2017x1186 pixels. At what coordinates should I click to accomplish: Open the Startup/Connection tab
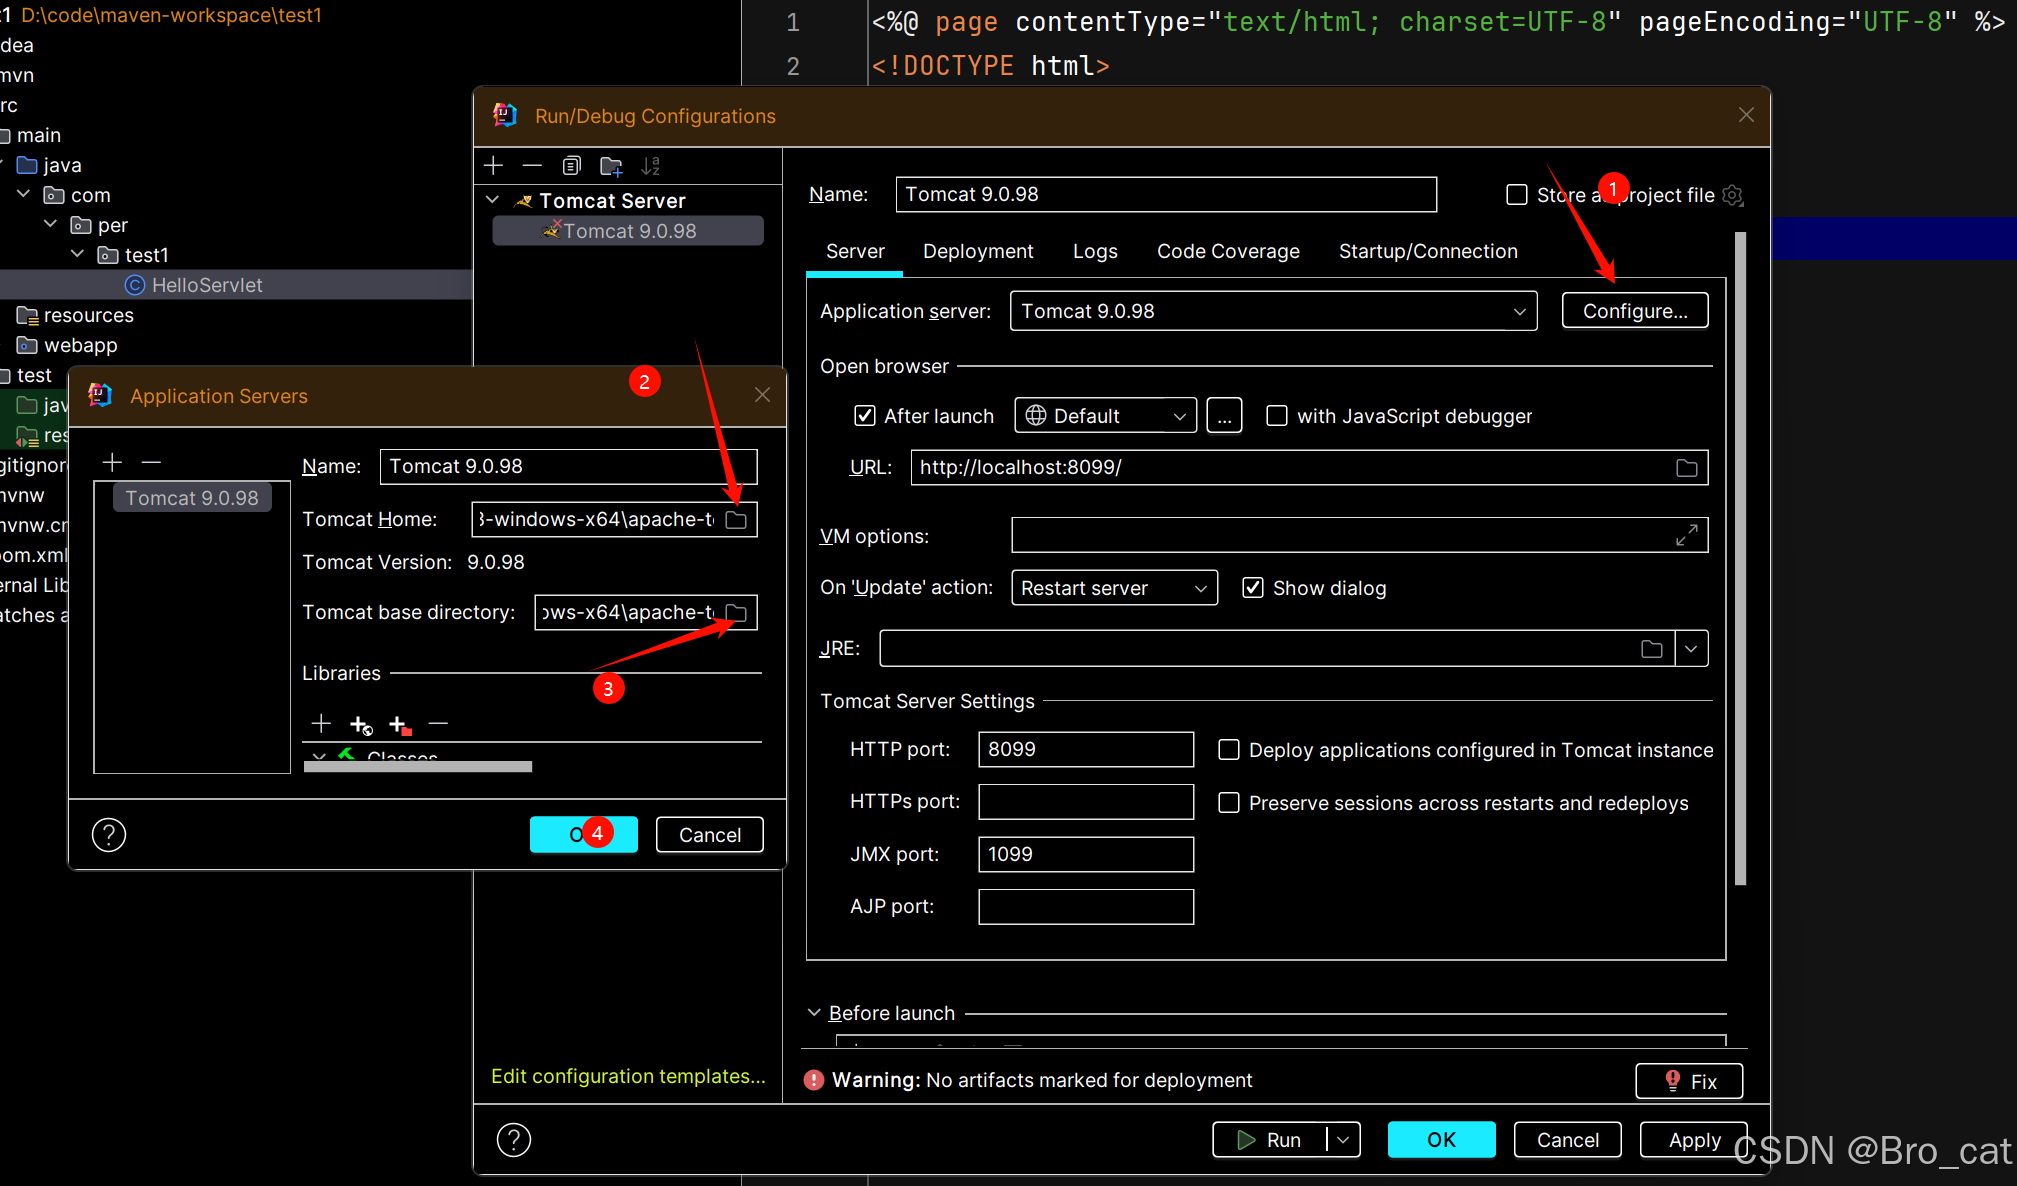pos(1427,252)
